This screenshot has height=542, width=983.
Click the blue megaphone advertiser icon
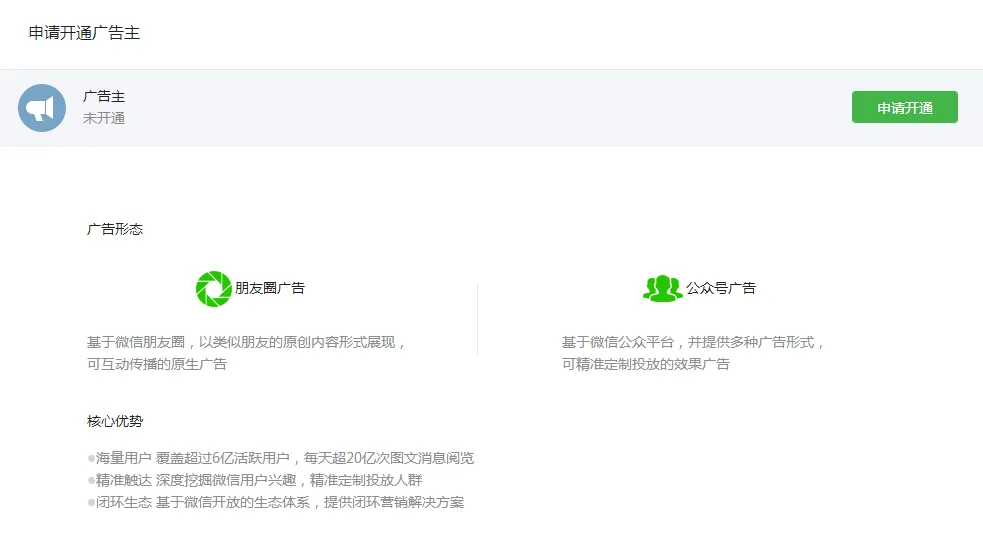click(42, 108)
